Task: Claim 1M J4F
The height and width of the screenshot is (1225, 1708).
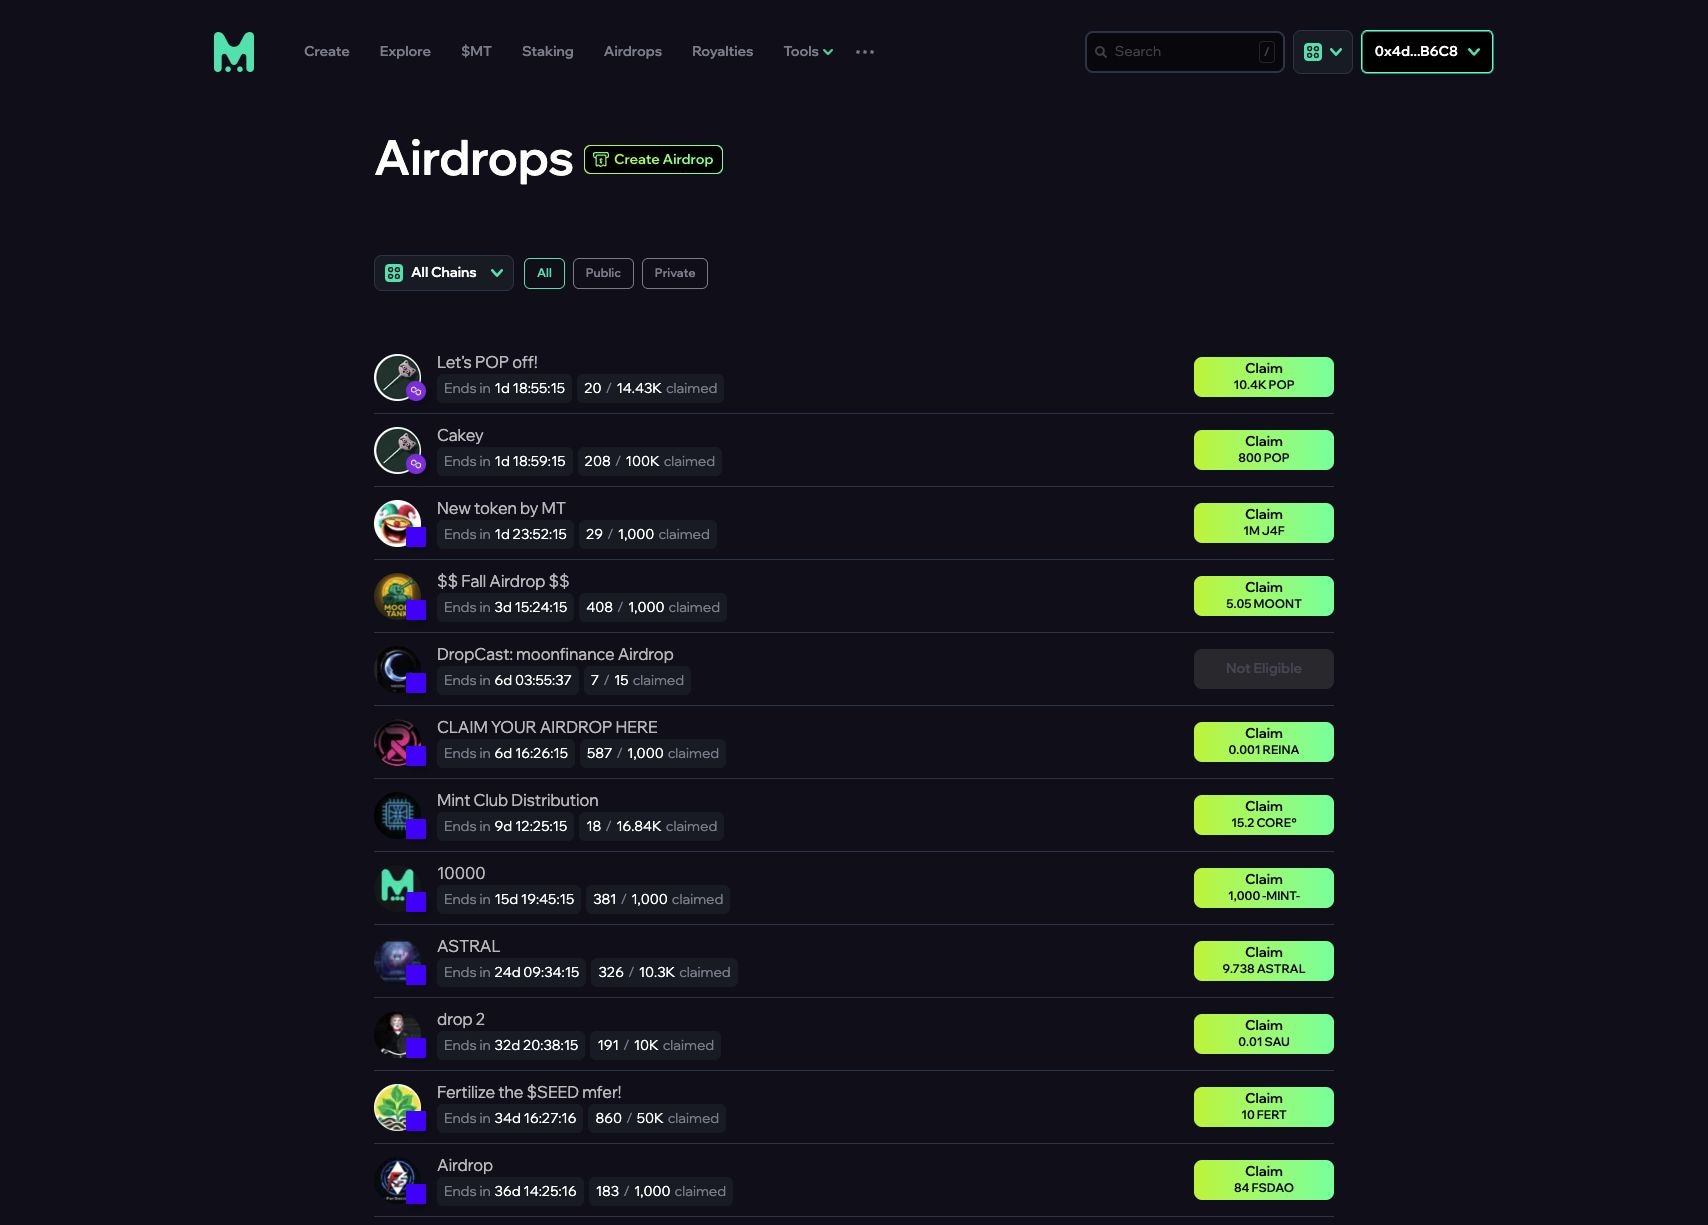Action: (x=1264, y=523)
